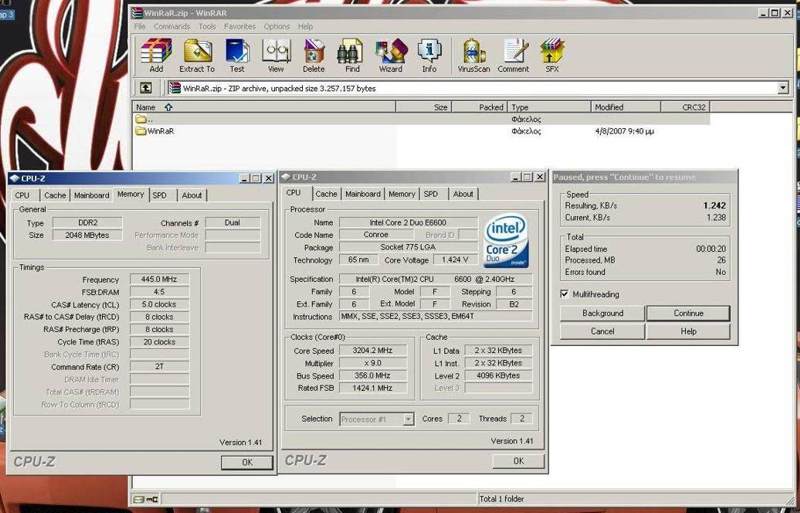Open the Commands menu
Viewport: 800px width, 513px height.
point(171,26)
